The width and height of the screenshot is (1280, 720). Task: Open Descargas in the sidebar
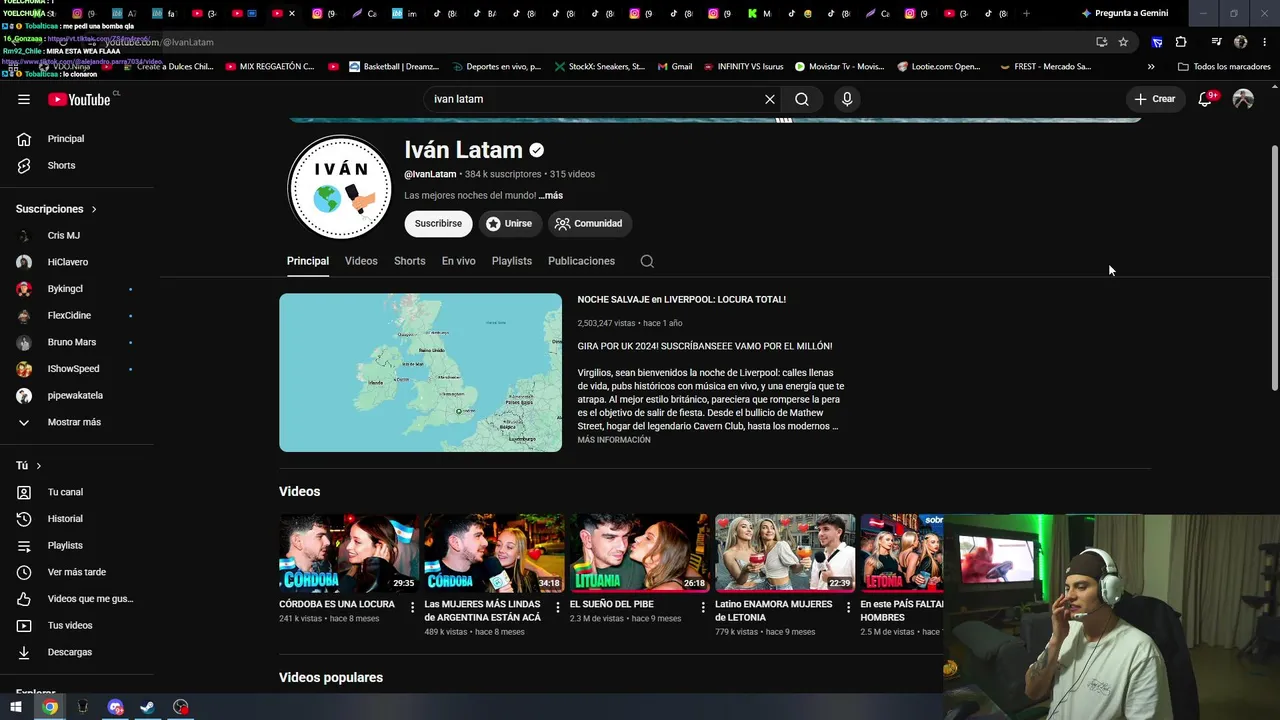point(69,652)
